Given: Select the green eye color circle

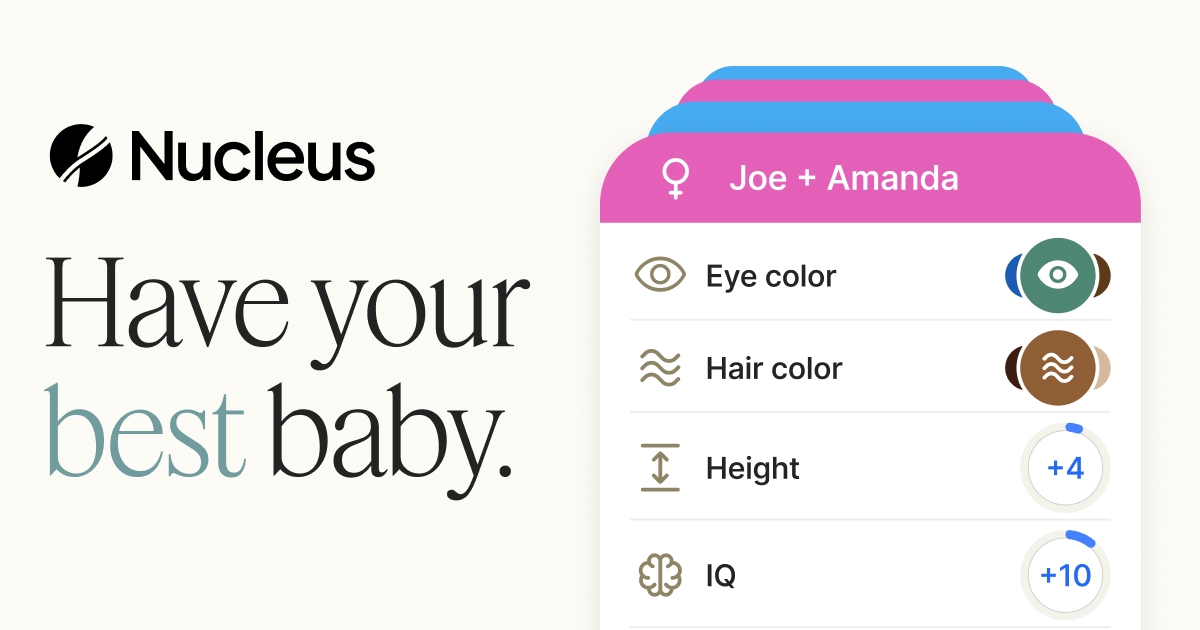Looking at the screenshot, I should [1058, 275].
